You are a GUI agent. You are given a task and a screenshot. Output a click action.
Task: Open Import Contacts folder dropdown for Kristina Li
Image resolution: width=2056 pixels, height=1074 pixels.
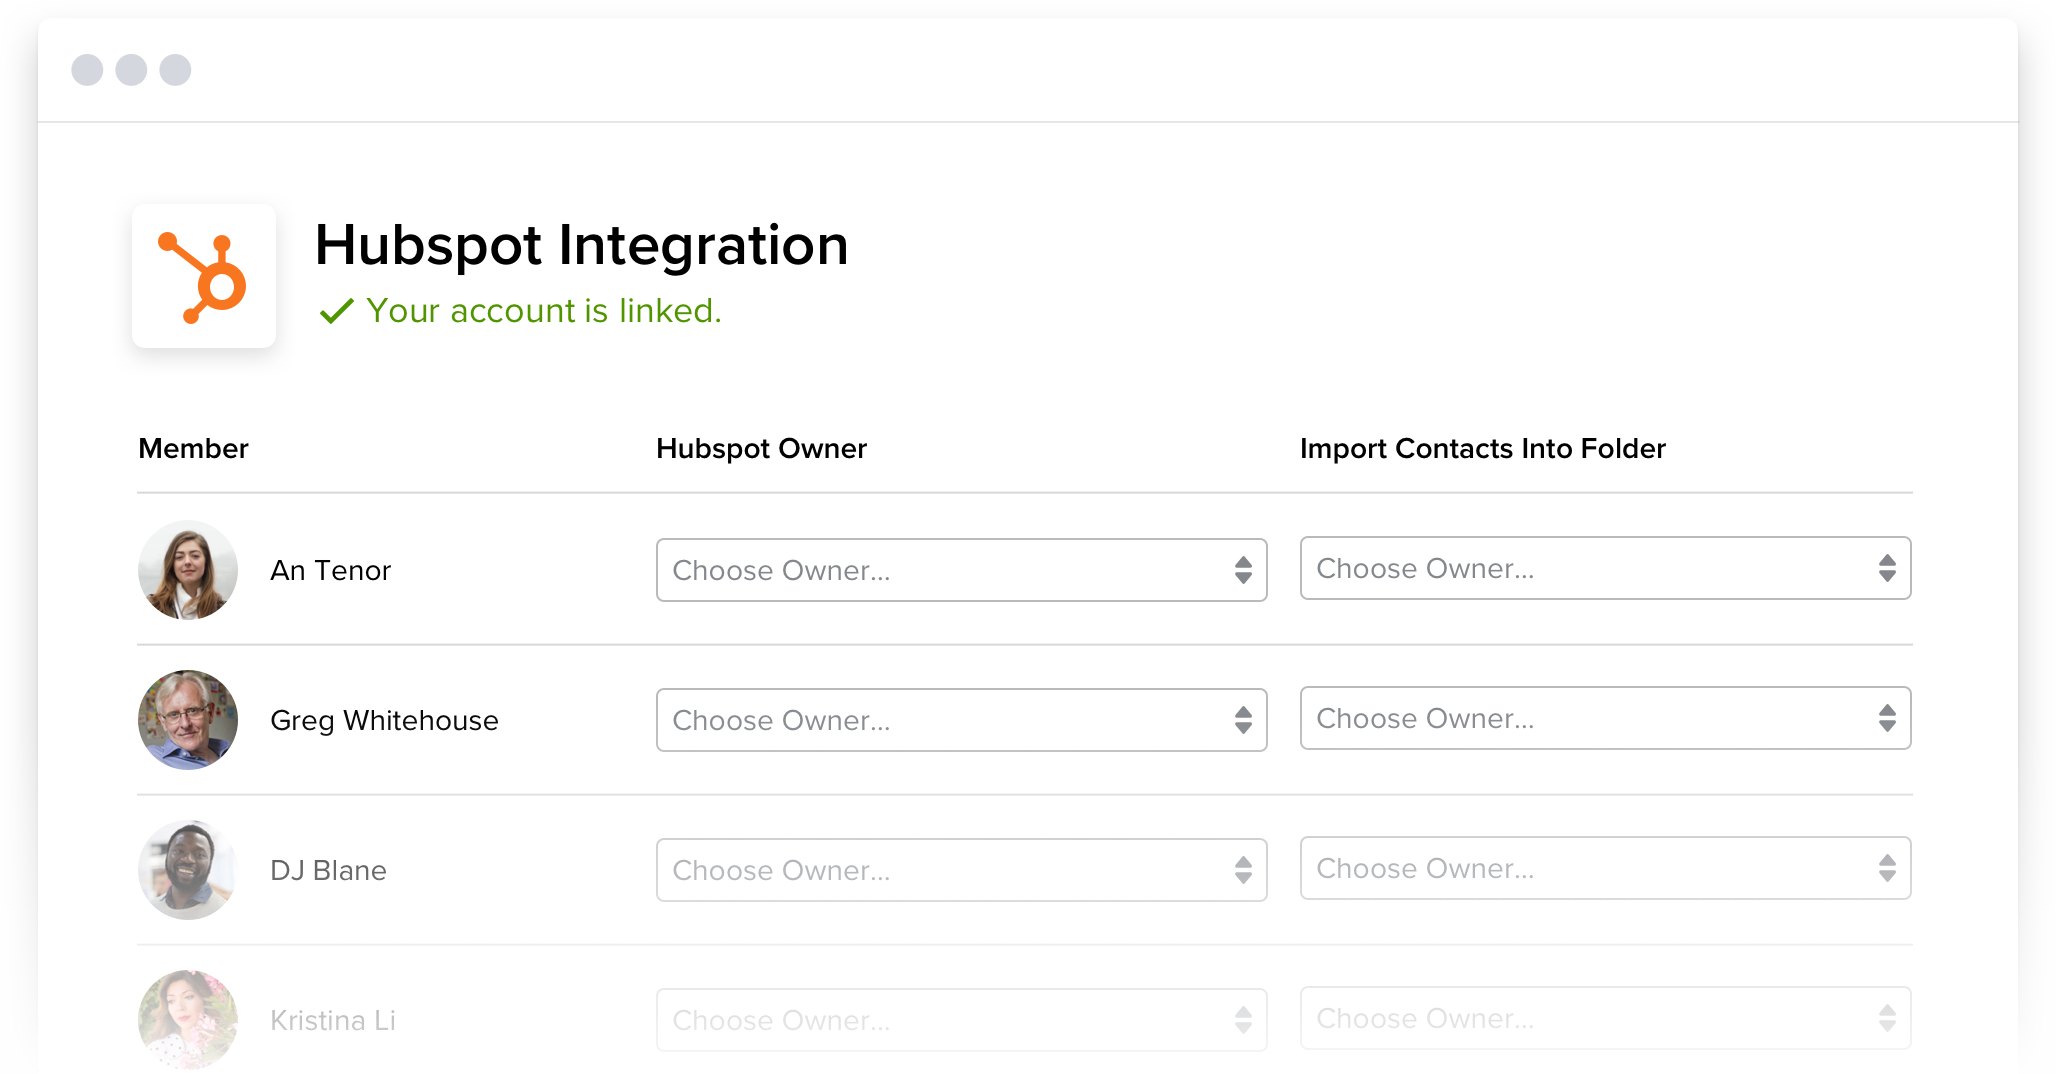pos(1605,1018)
